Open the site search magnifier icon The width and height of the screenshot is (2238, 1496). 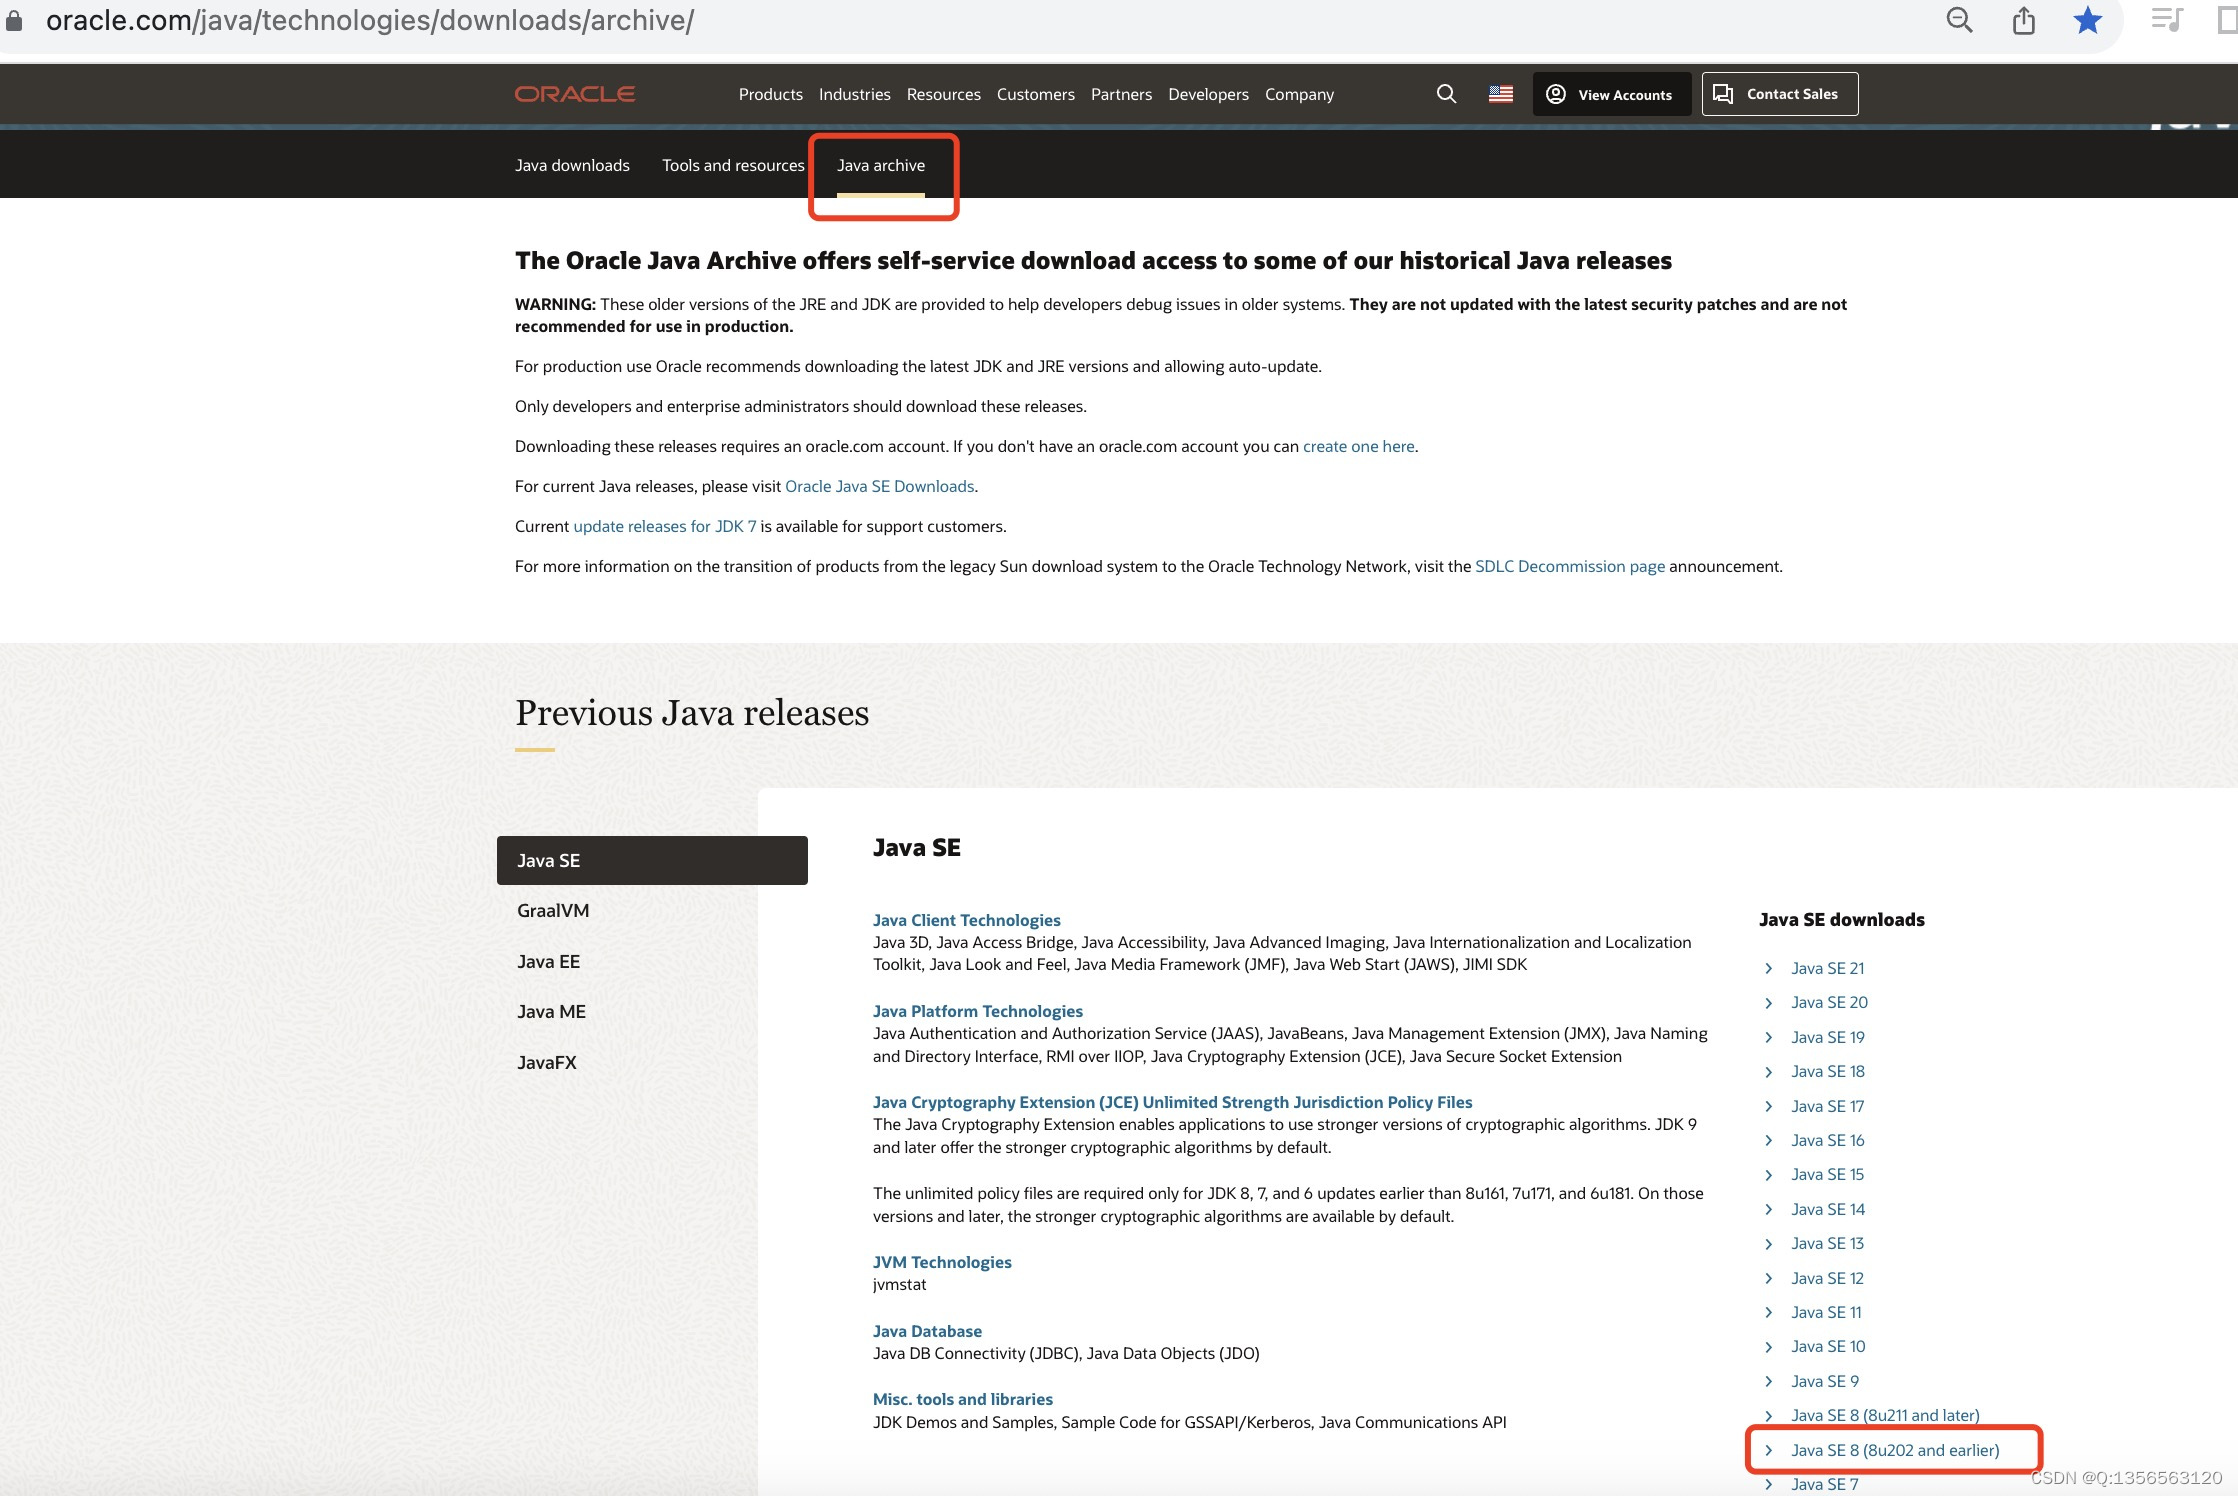point(1446,94)
